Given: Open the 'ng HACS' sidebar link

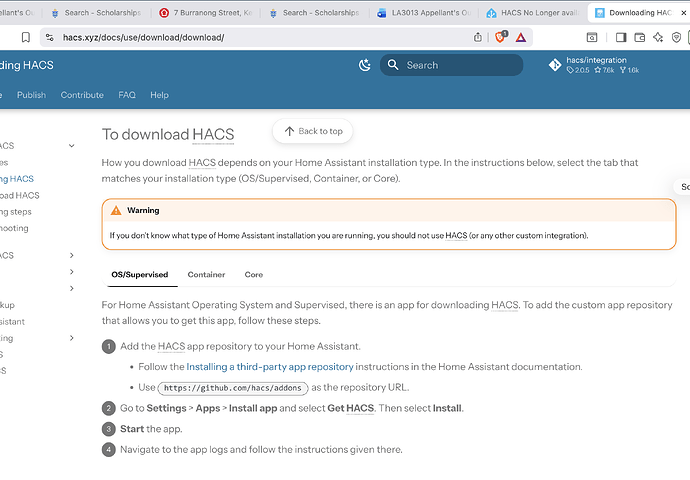Looking at the screenshot, I should coord(17,179).
